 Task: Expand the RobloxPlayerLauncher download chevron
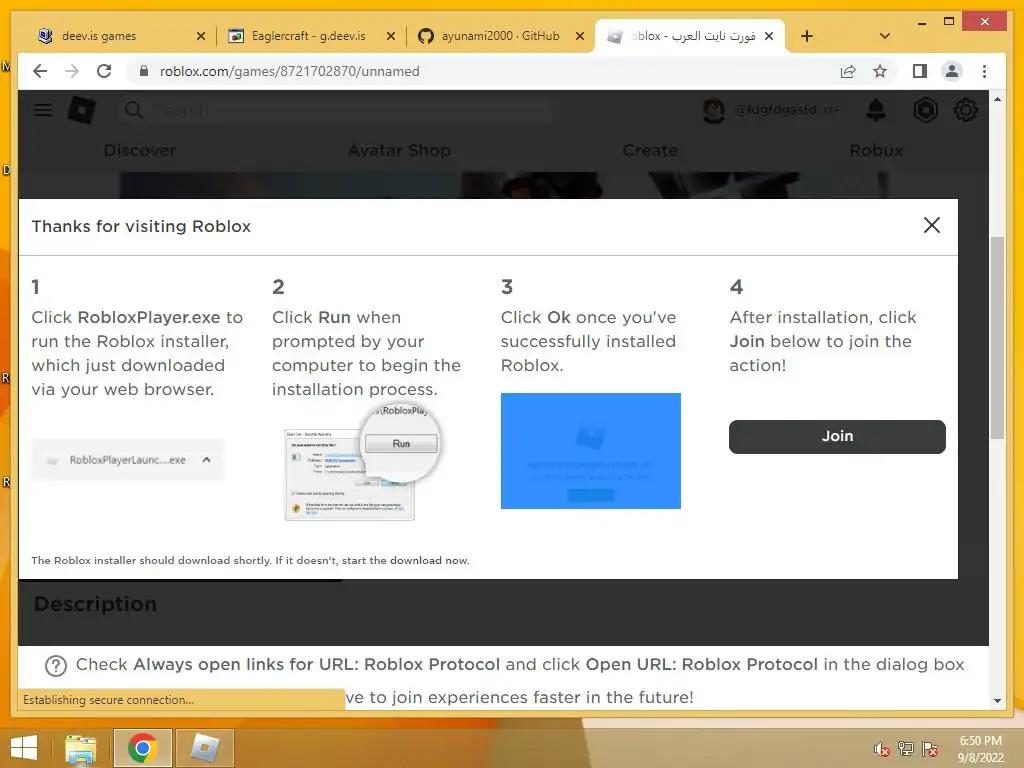tap(206, 460)
